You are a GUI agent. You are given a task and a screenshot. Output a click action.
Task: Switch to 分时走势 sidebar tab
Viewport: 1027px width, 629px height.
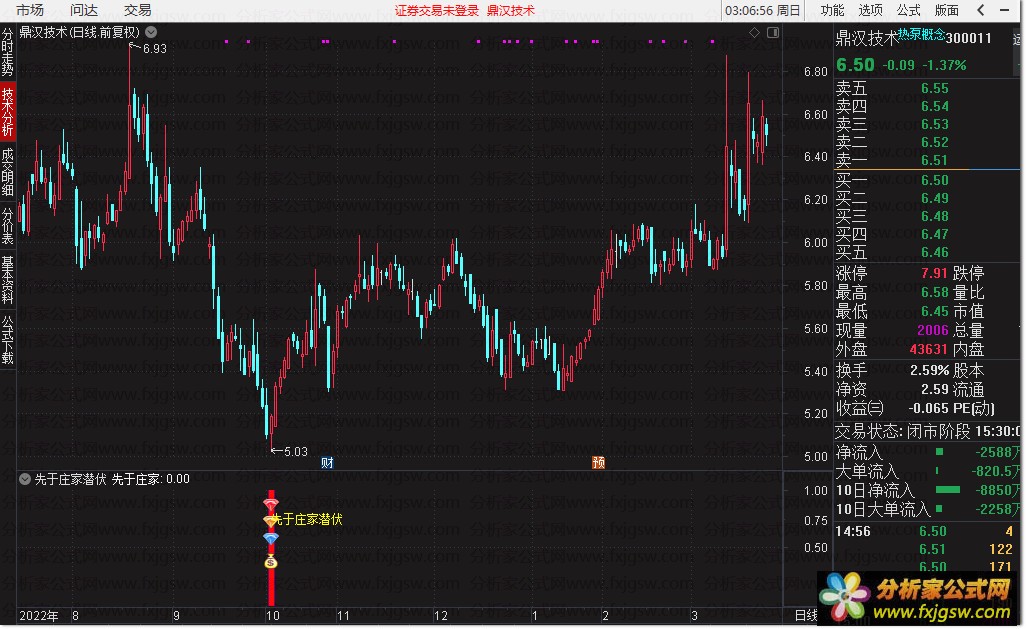[7, 52]
